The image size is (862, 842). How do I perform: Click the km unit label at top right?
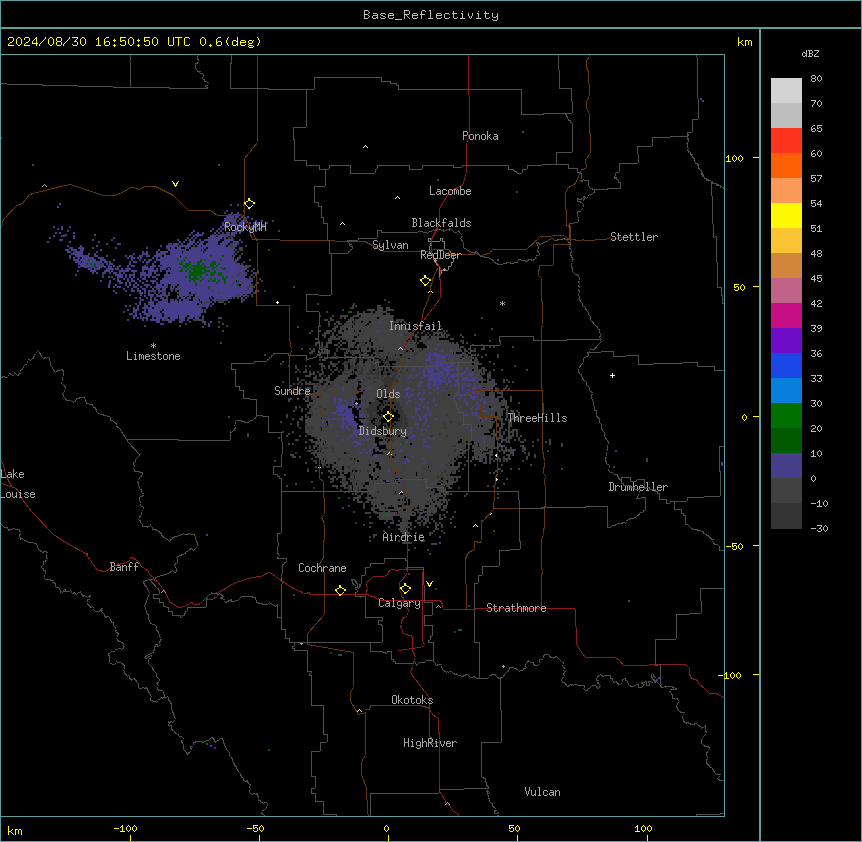click(x=744, y=42)
